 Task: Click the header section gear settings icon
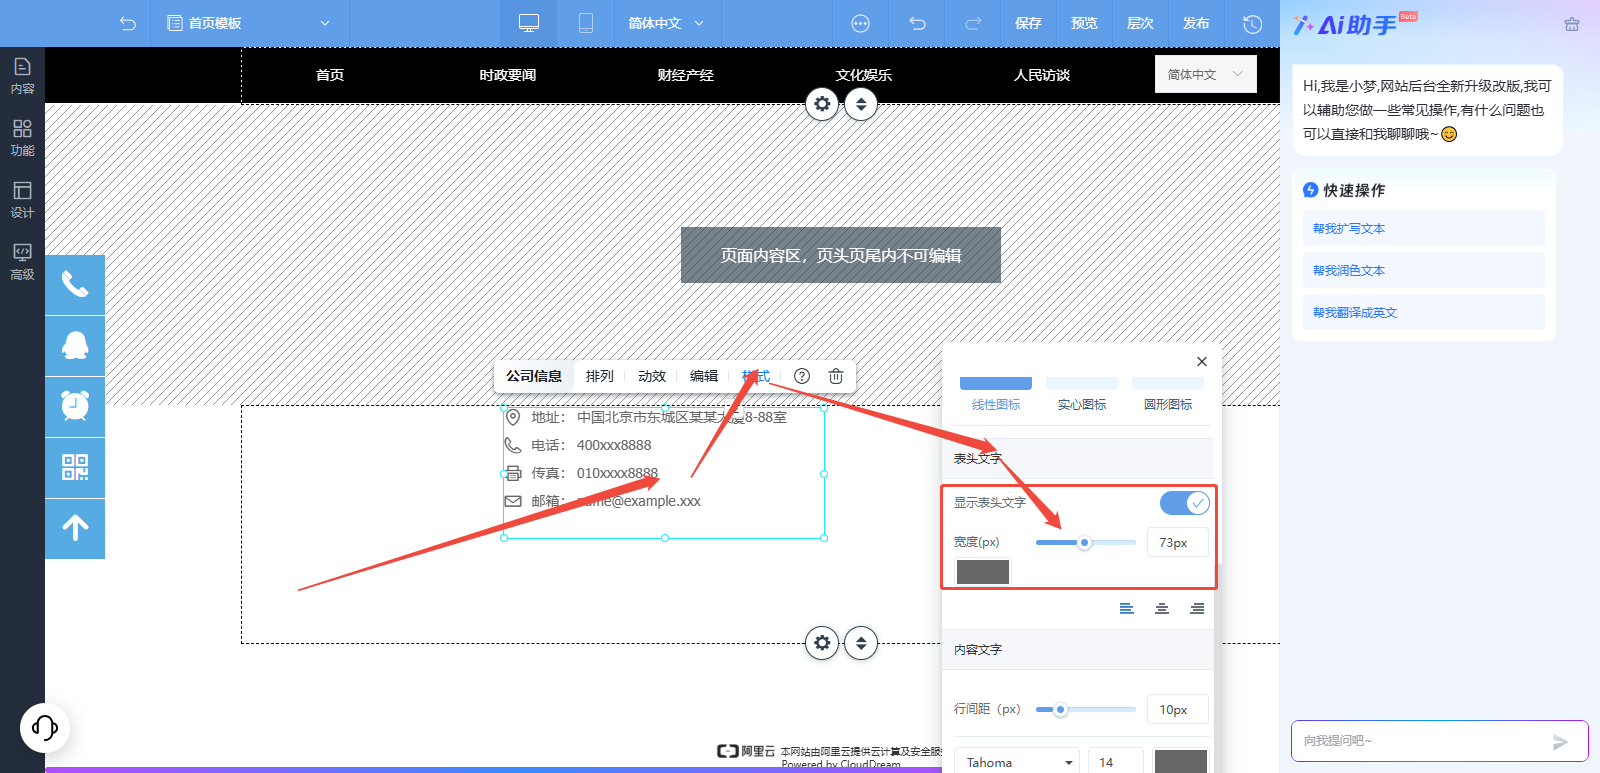822,104
